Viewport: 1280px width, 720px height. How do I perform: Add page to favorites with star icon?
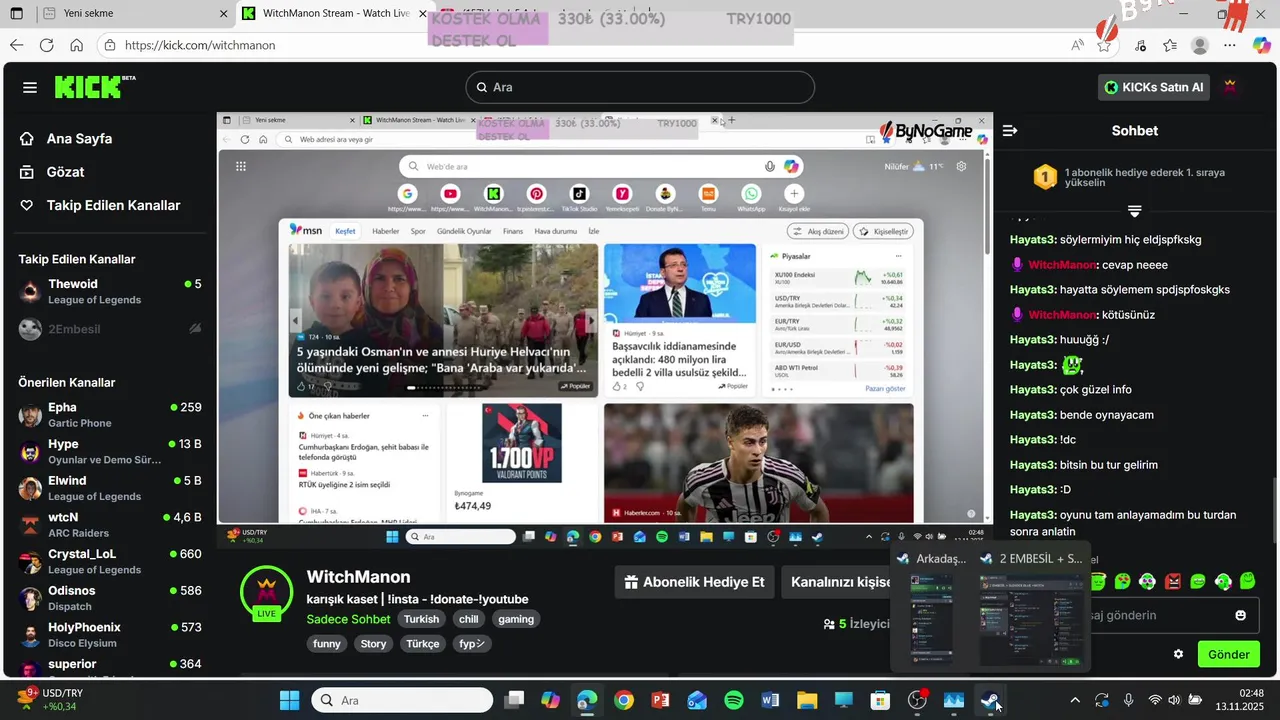[x=1104, y=45]
